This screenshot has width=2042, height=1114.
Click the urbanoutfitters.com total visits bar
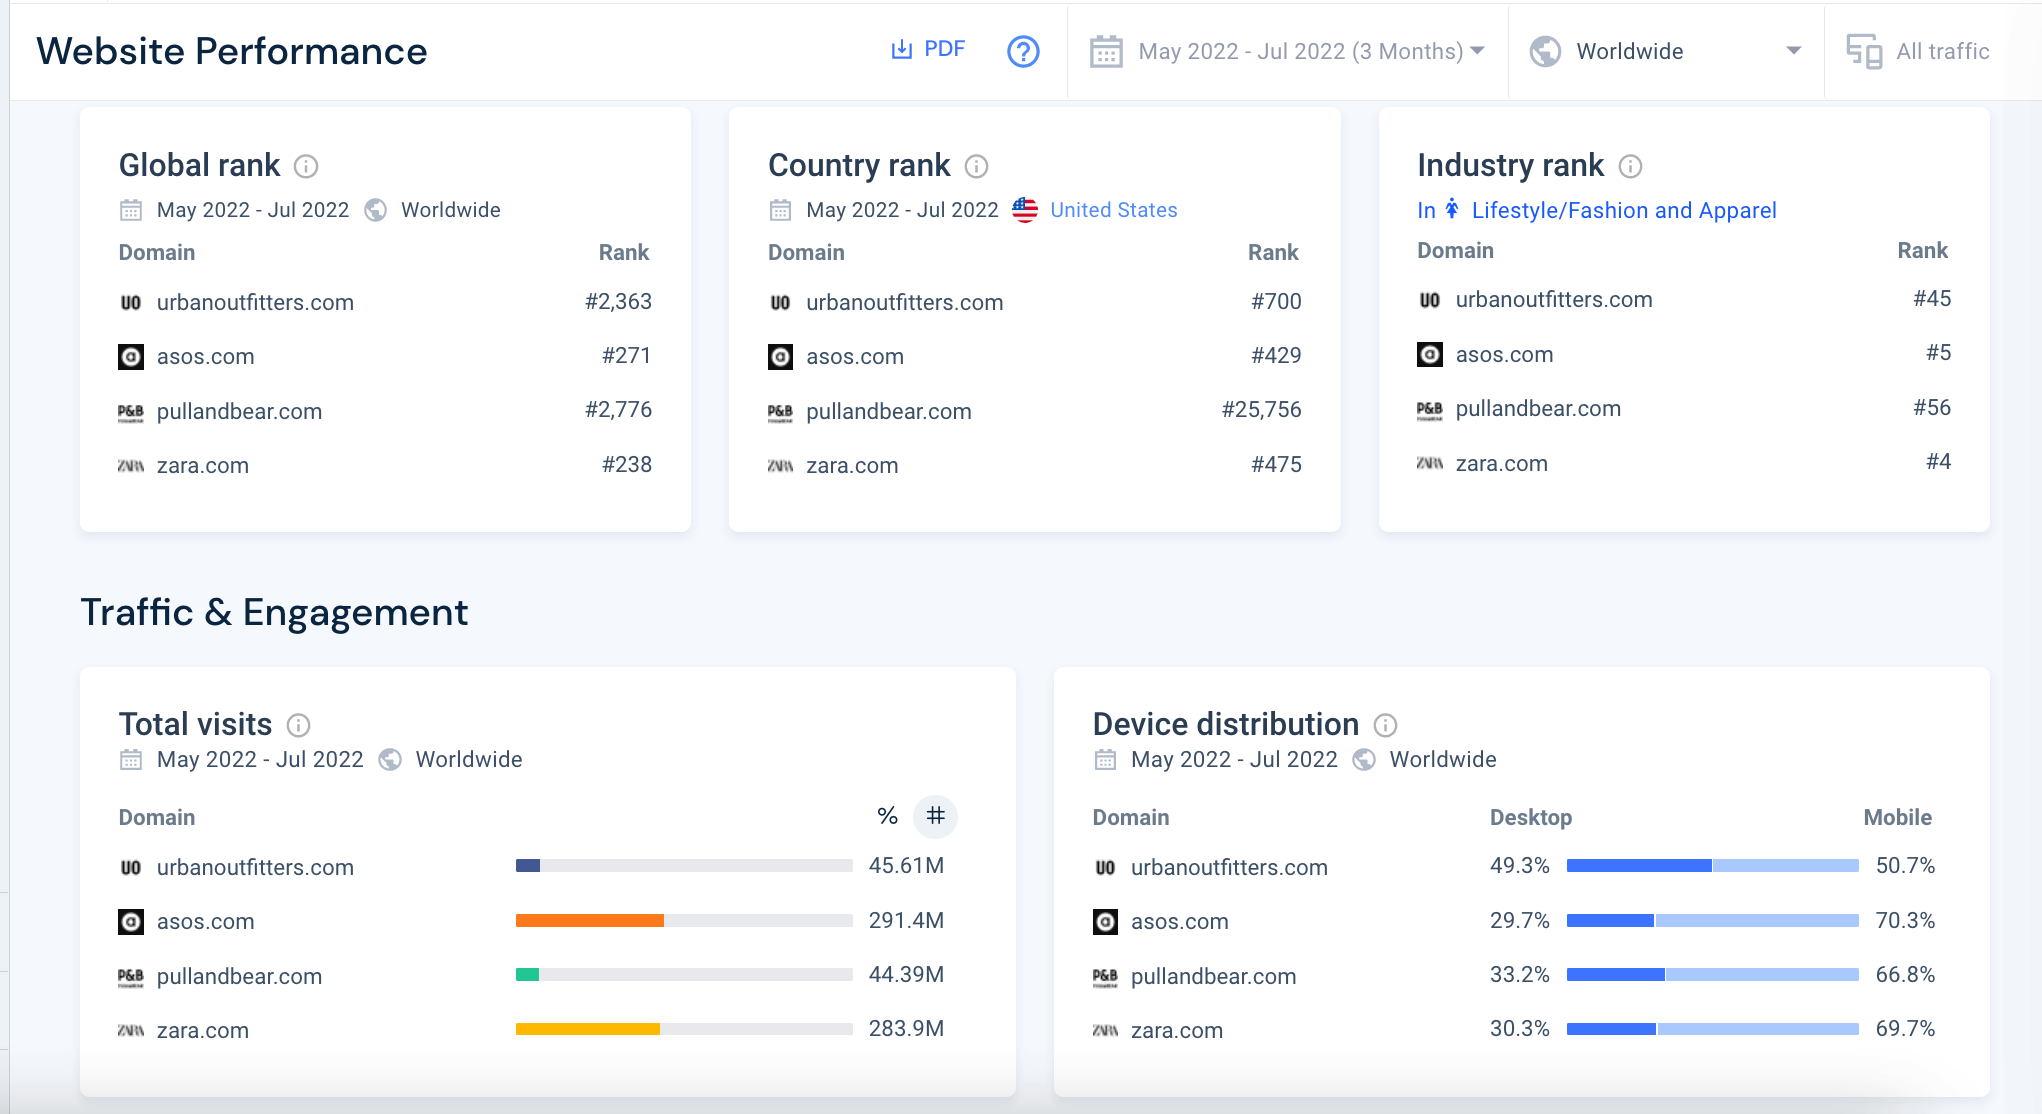click(x=684, y=866)
